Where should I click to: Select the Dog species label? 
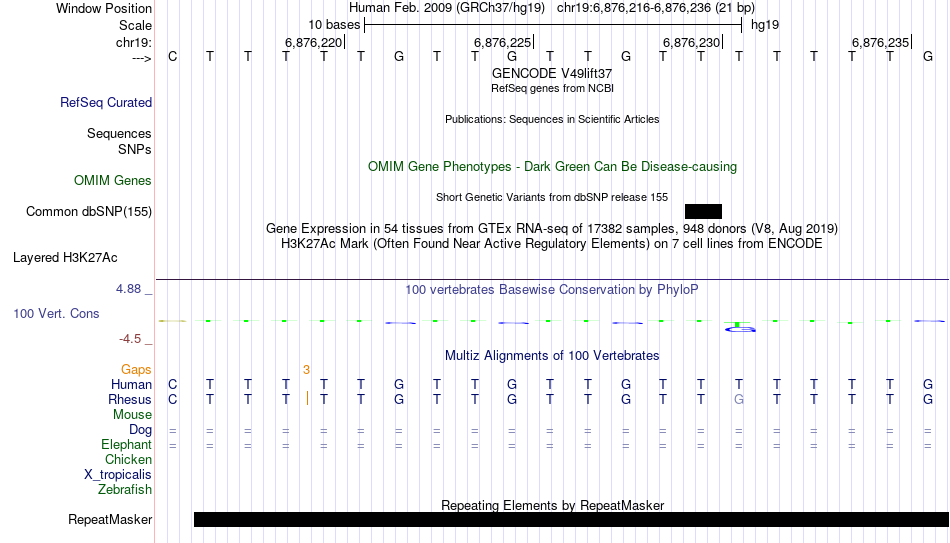141,430
